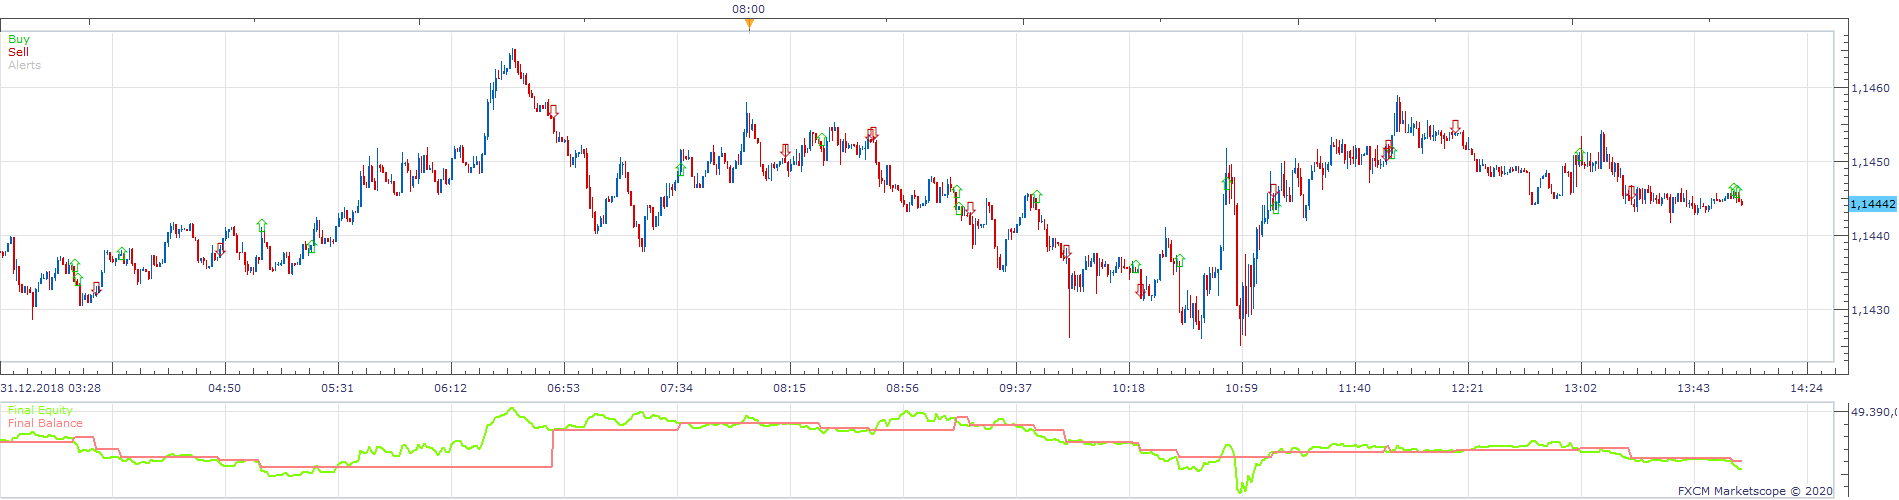This screenshot has height=500, width=1899.
Task: Click the 14:24 time axis label
Action: tap(1806, 388)
